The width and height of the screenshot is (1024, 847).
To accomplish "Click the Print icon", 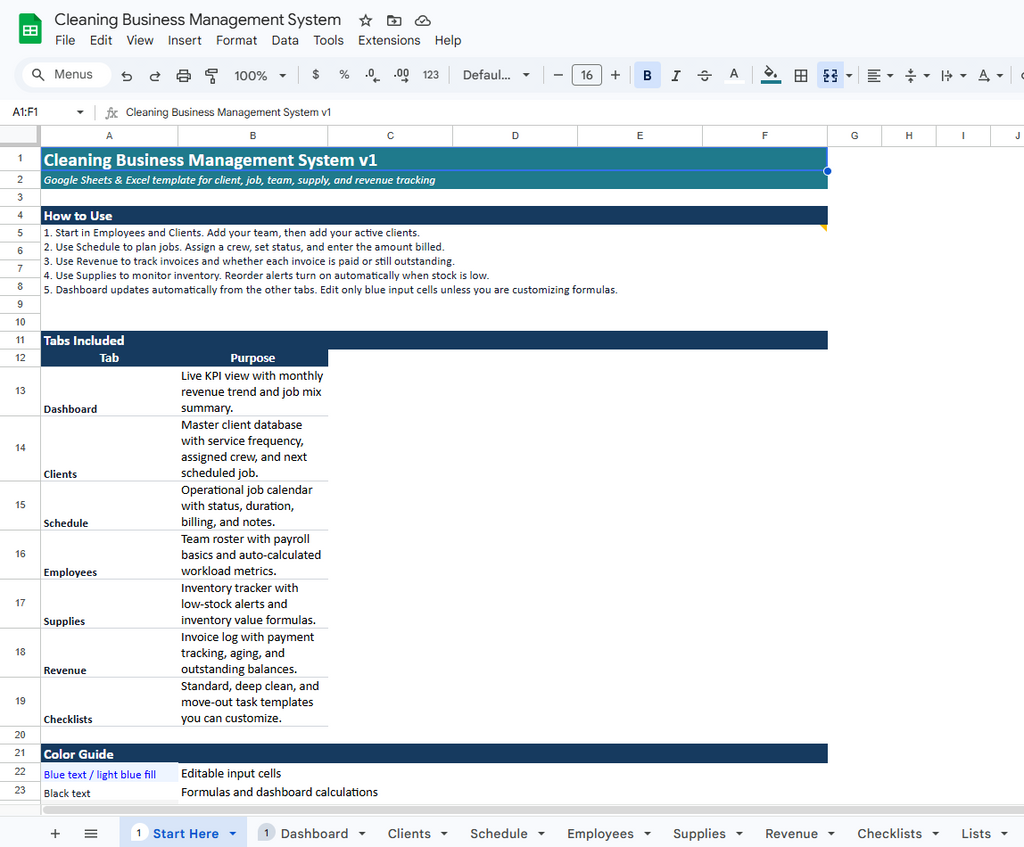I will 184,76.
